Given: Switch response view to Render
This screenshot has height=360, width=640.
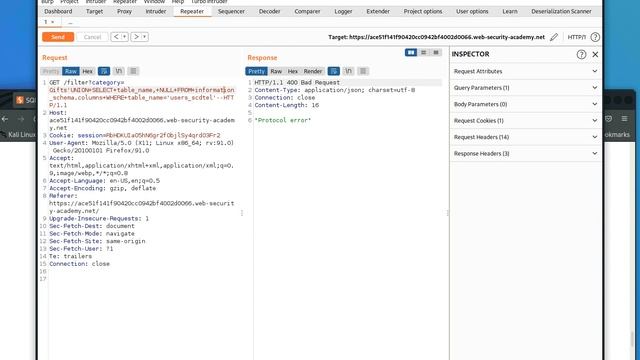Looking at the screenshot, I should coord(313,71).
